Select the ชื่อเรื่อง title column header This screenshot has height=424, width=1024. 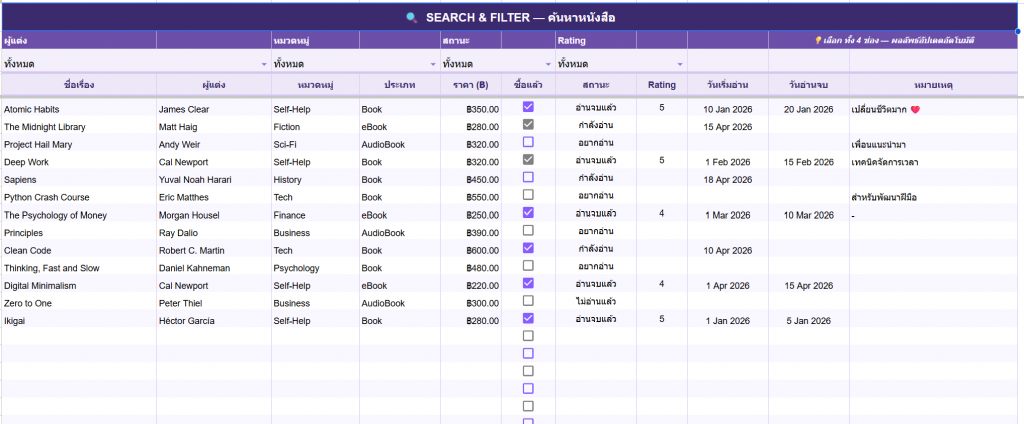78,85
